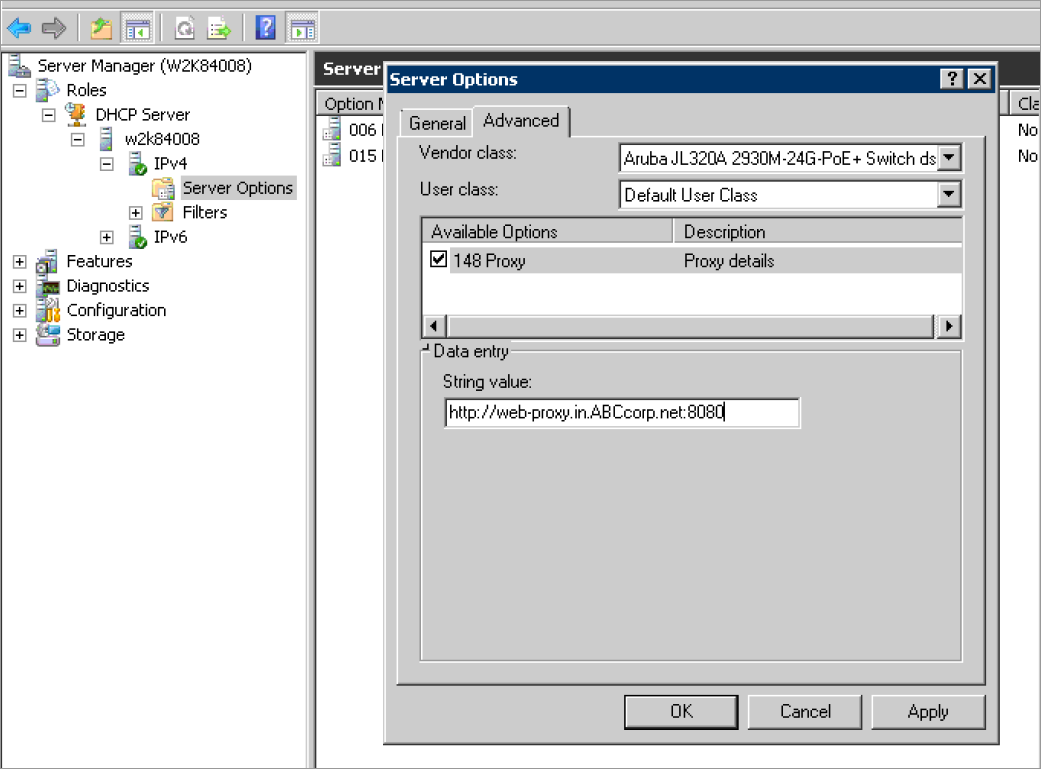
Task: Click the options list scroll left arrow
Action: [x=434, y=326]
